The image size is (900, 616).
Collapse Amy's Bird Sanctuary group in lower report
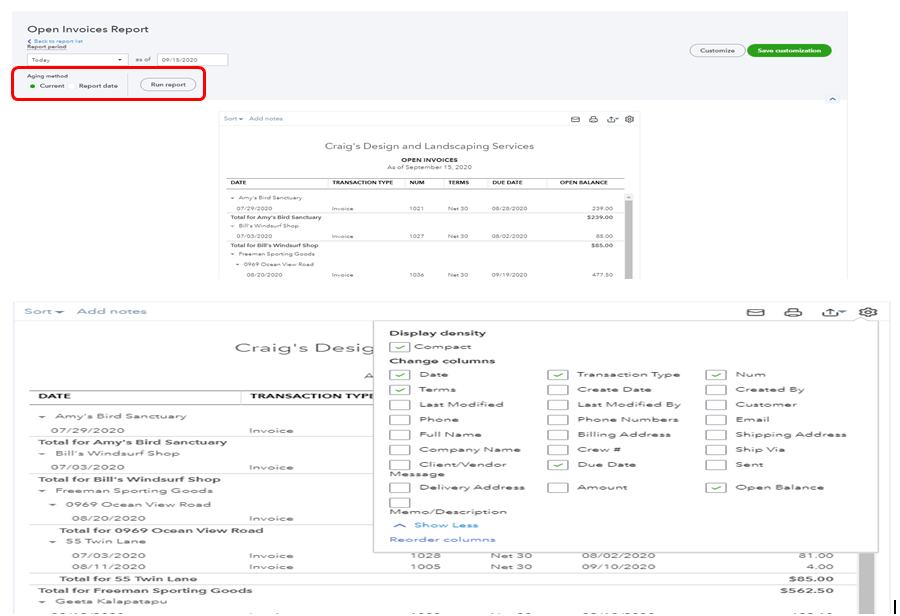42,417
